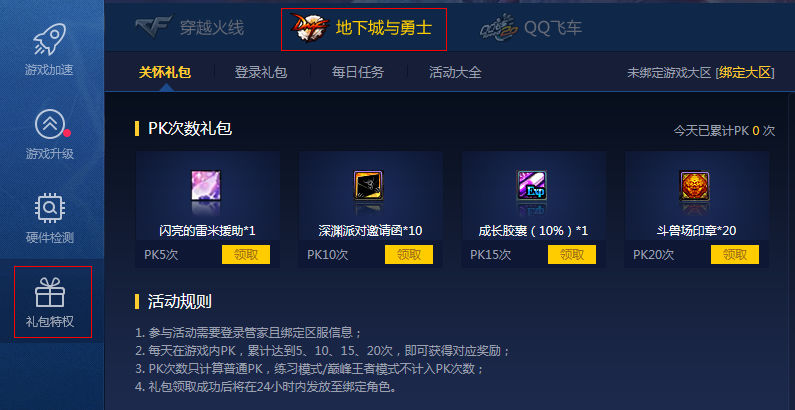Switch to the 穿越火线 game tab
Viewport: 795px width, 410px height.
(x=190, y=27)
